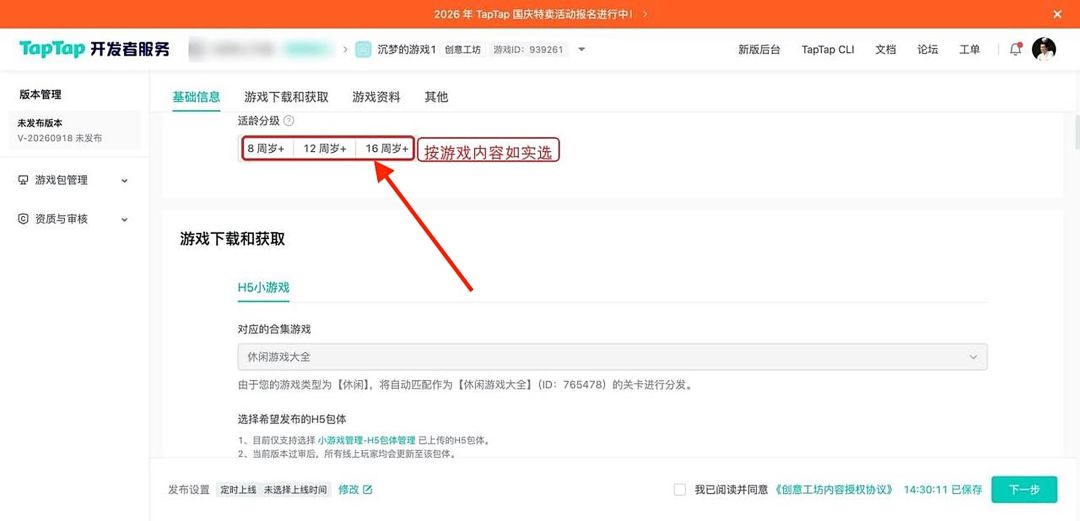Viewport: 1080px width, 521px height.
Task: Click the TapTap 开发者服务 logo
Action: (x=94, y=49)
